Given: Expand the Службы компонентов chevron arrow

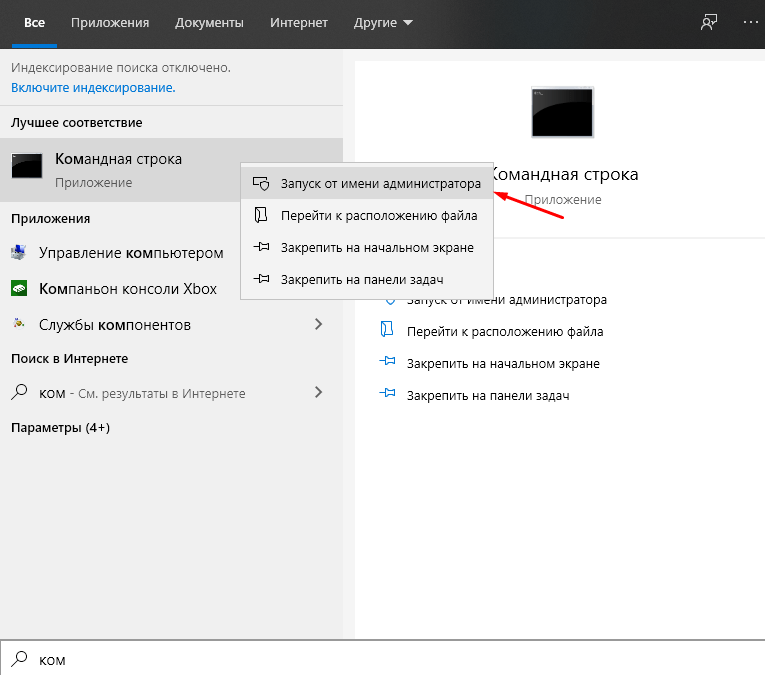Looking at the screenshot, I should [x=319, y=324].
